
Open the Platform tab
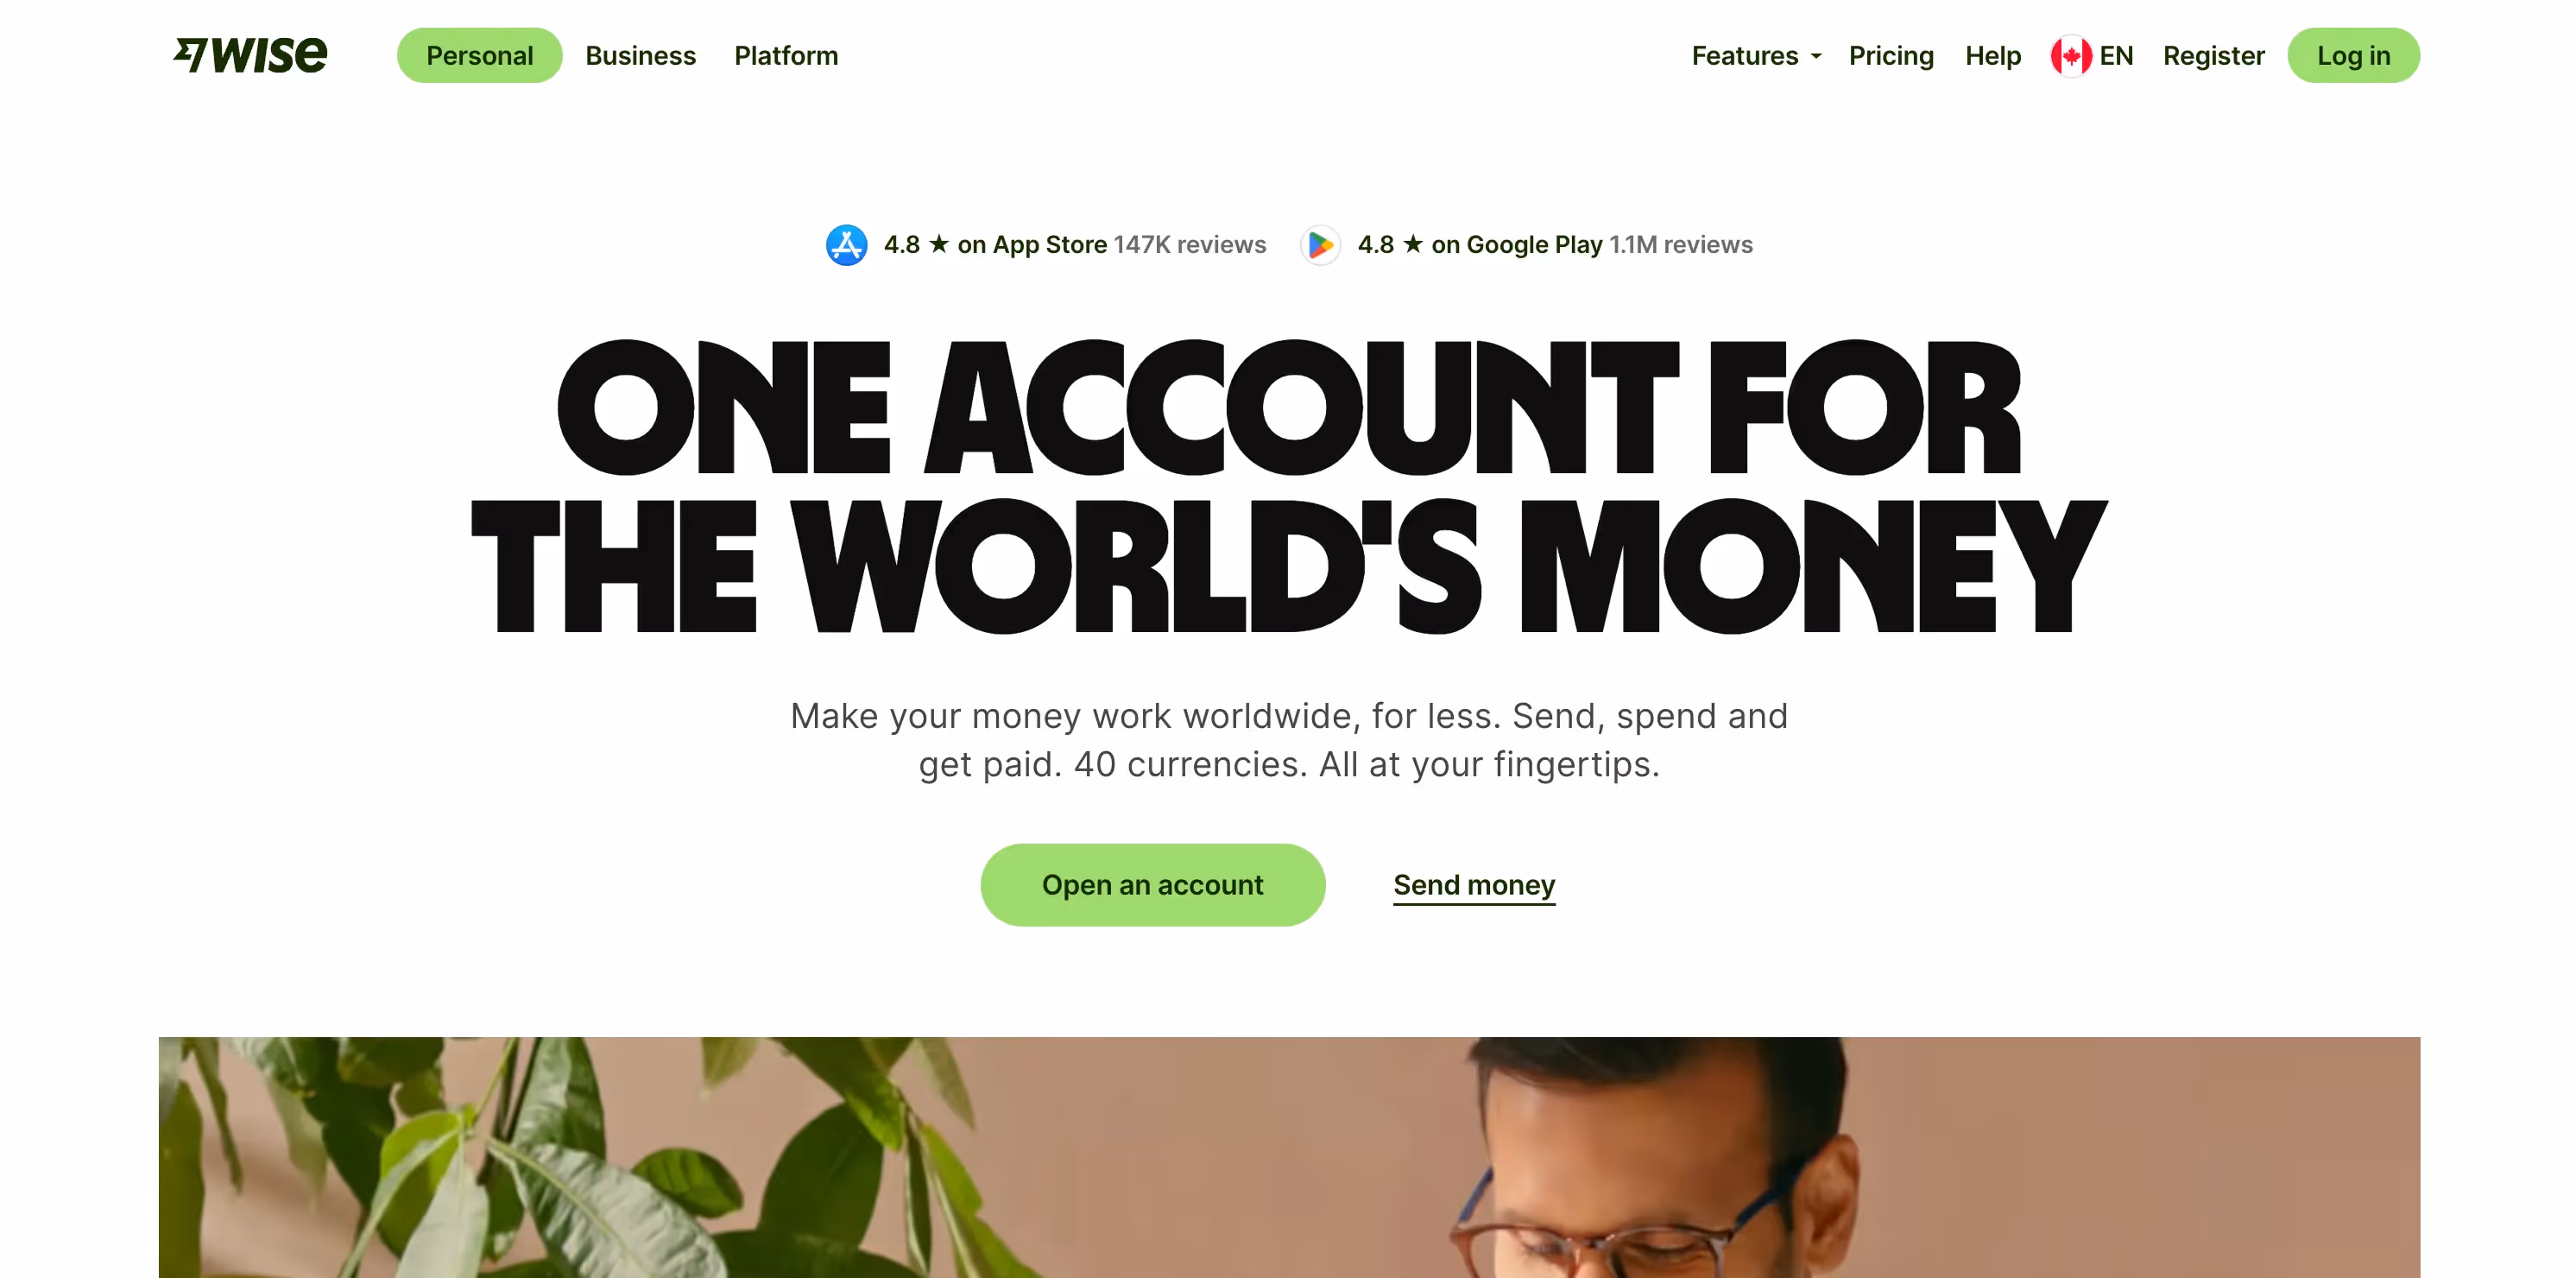coord(786,56)
